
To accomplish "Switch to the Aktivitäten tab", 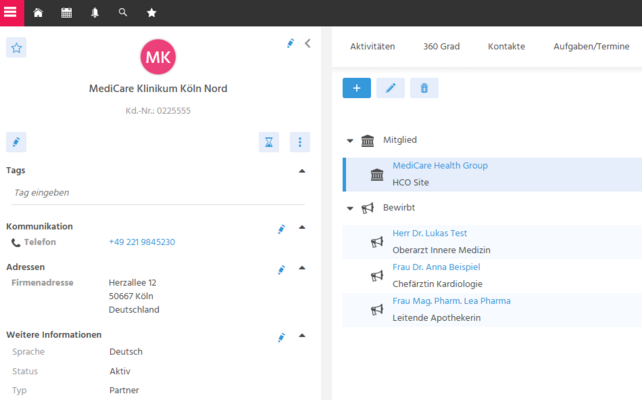I will tap(372, 47).
